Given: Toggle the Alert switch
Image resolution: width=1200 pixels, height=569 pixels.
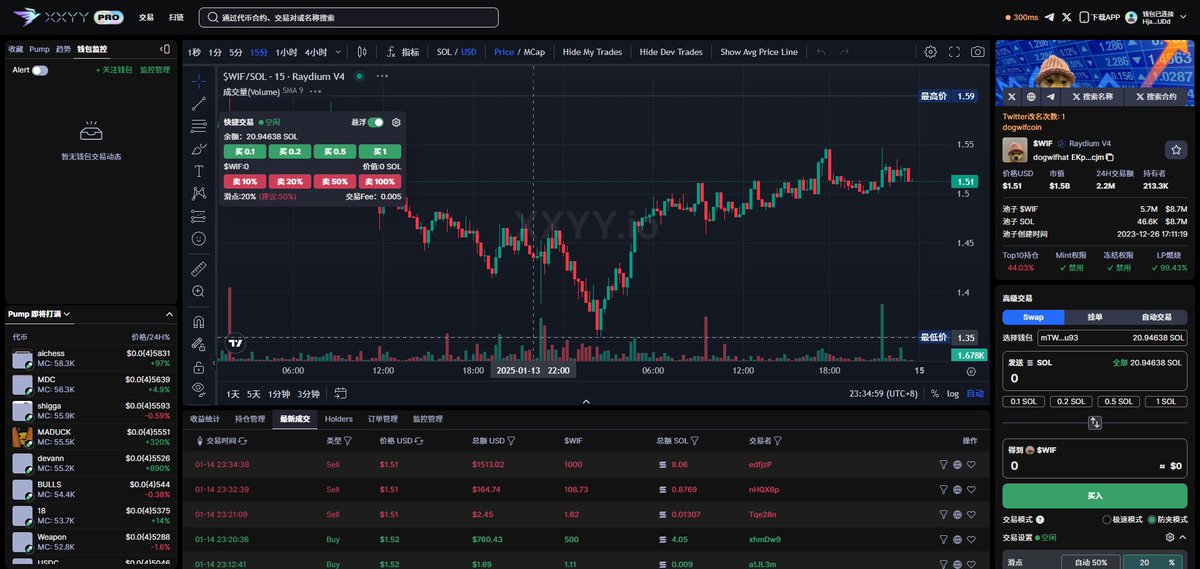Looking at the screenshot, I should [x=40, y=70].
